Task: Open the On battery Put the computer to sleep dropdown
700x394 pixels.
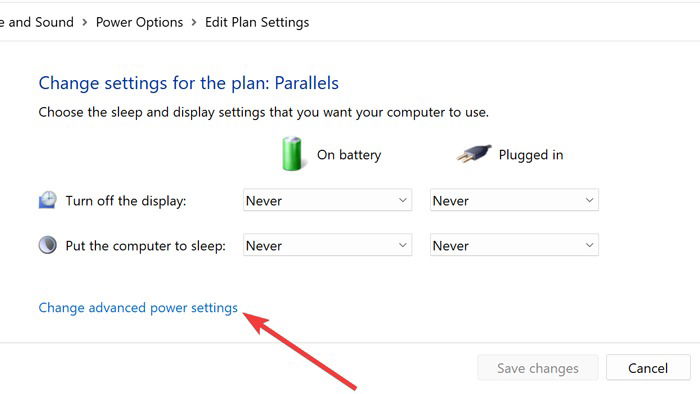Action: (x=327, y=245)
